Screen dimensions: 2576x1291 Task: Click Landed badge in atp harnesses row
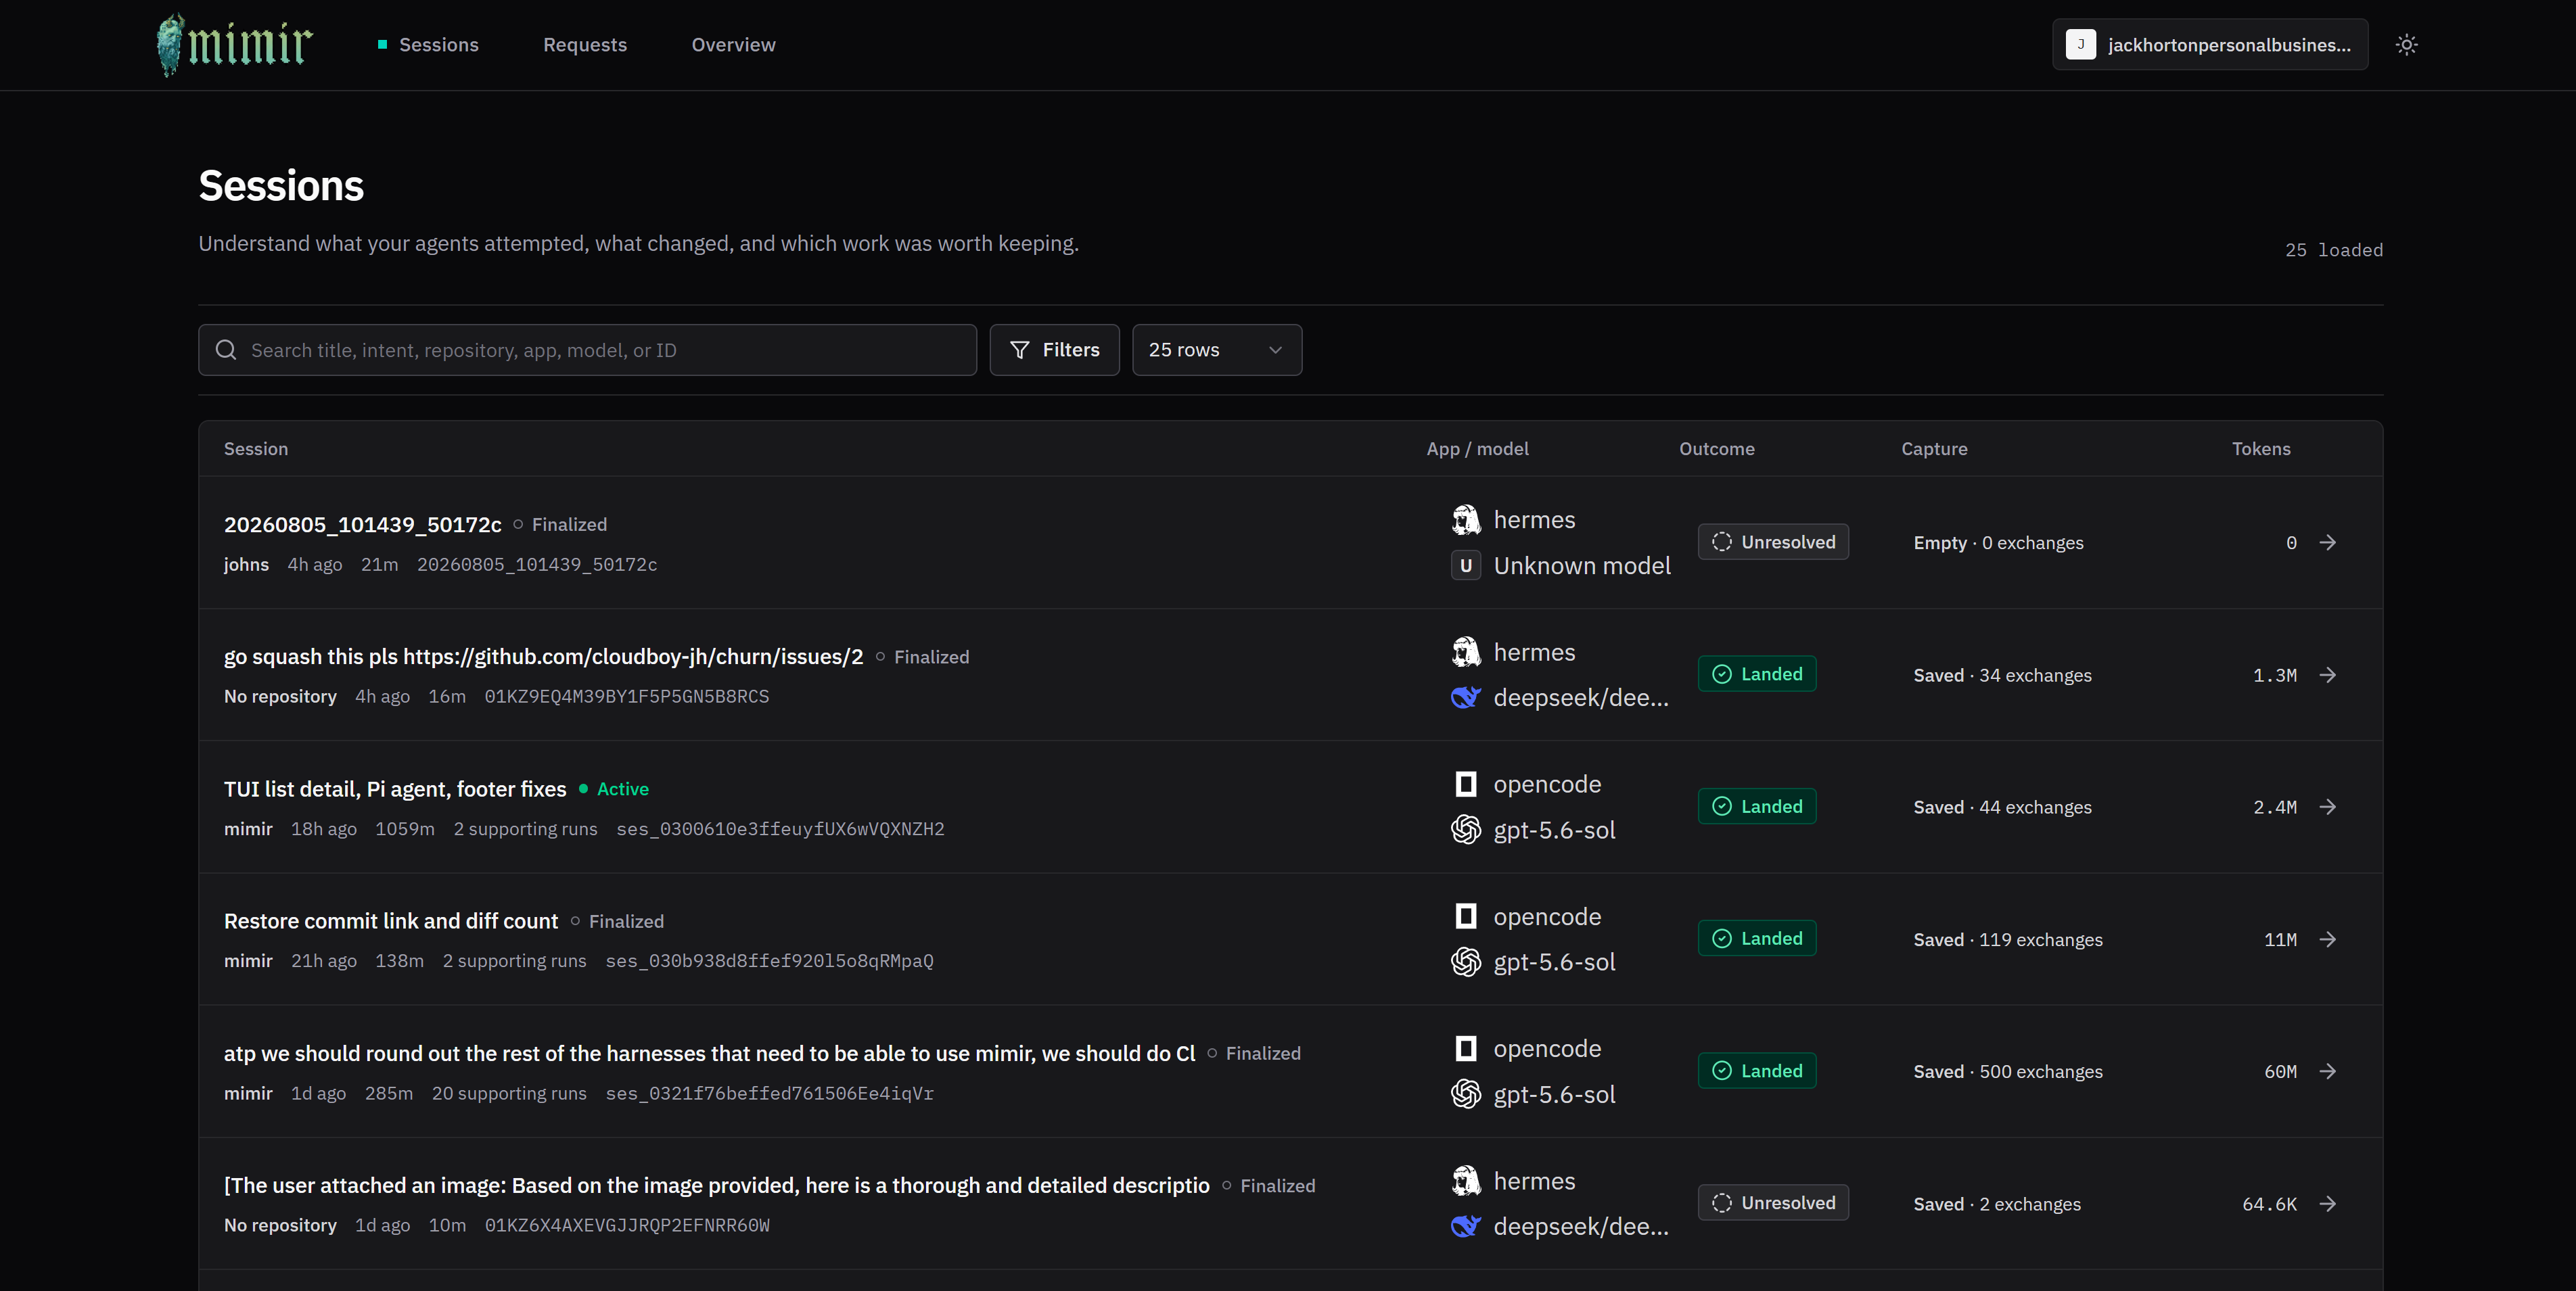[1757, 1071]
